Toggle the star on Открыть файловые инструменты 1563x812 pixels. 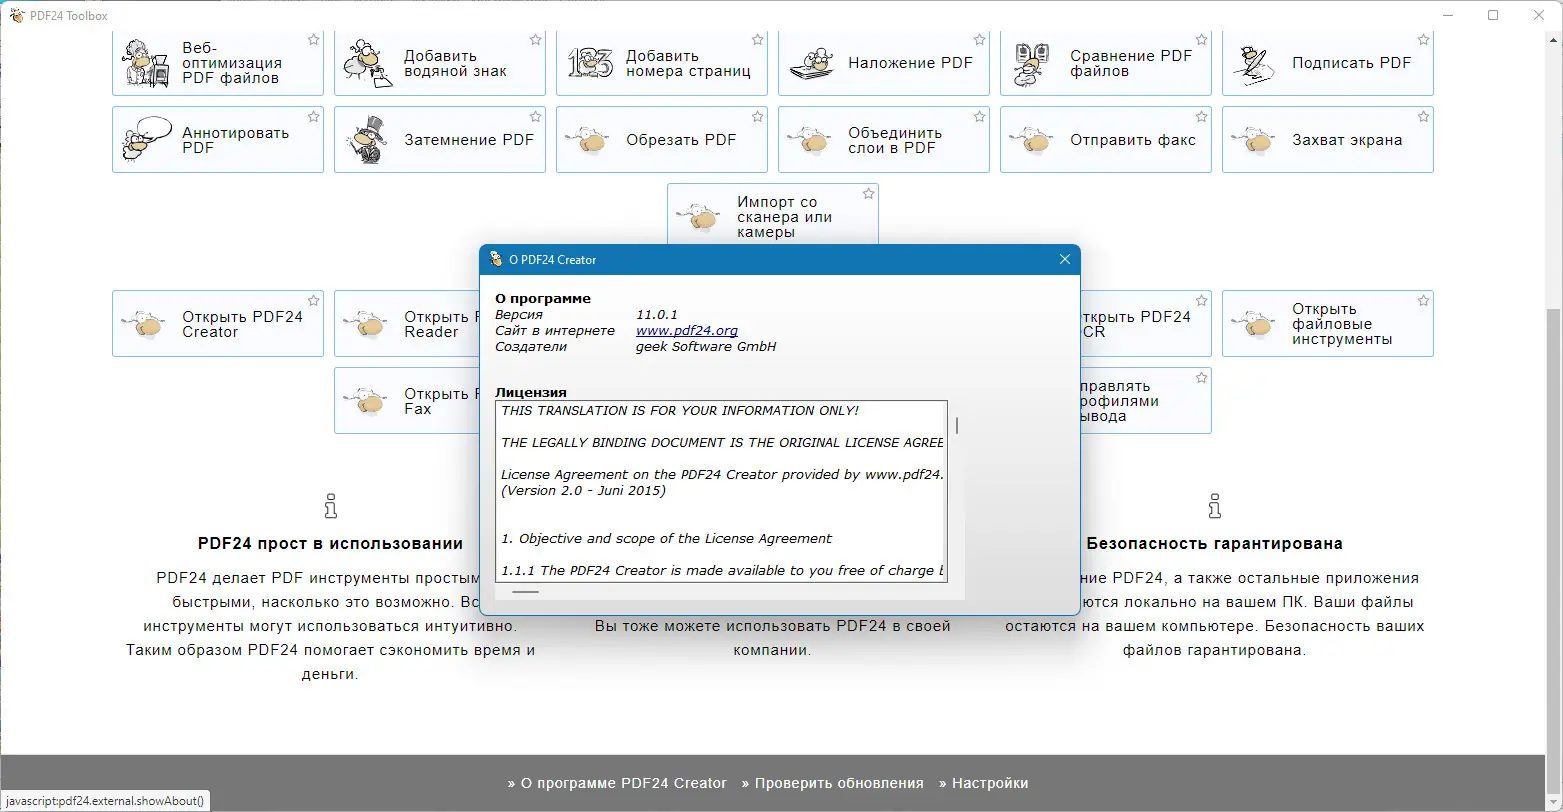1424,301
